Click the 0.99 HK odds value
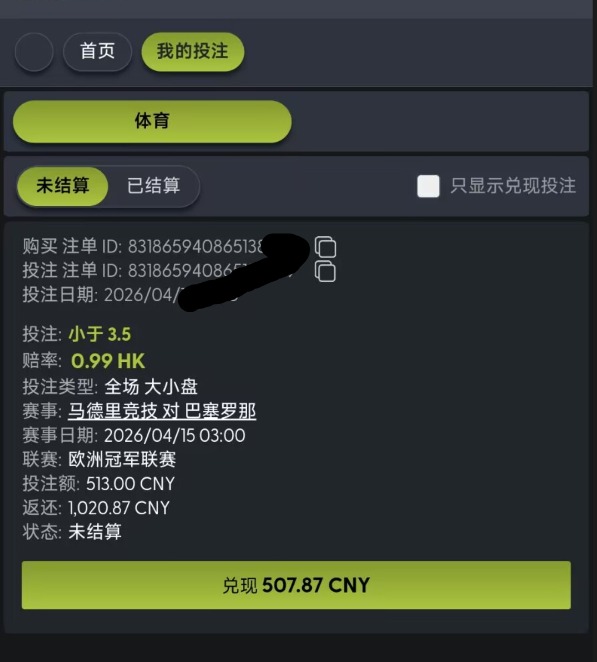This screenshot has height=662, width=597. pyautogui.click(x=108, y=361)
